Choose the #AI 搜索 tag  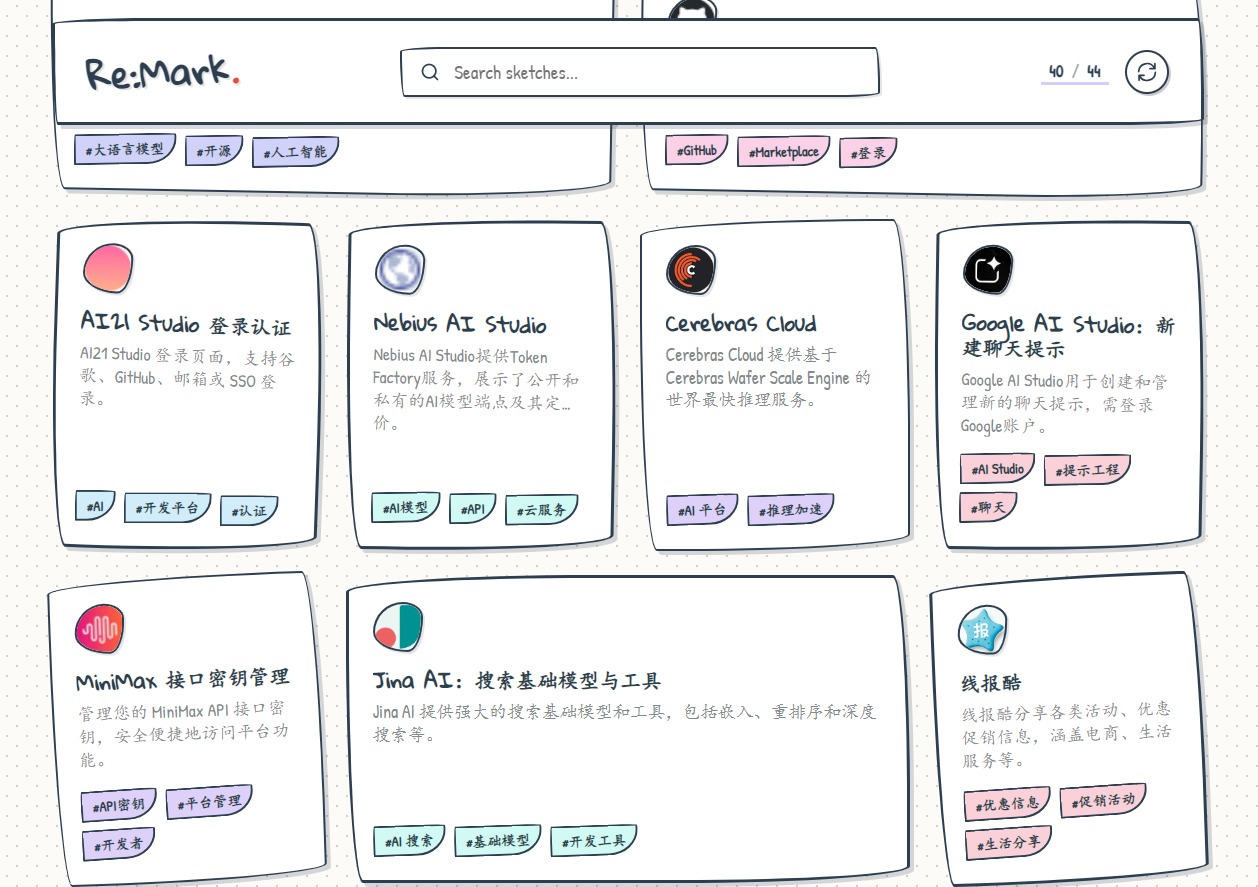coord(410,841)
